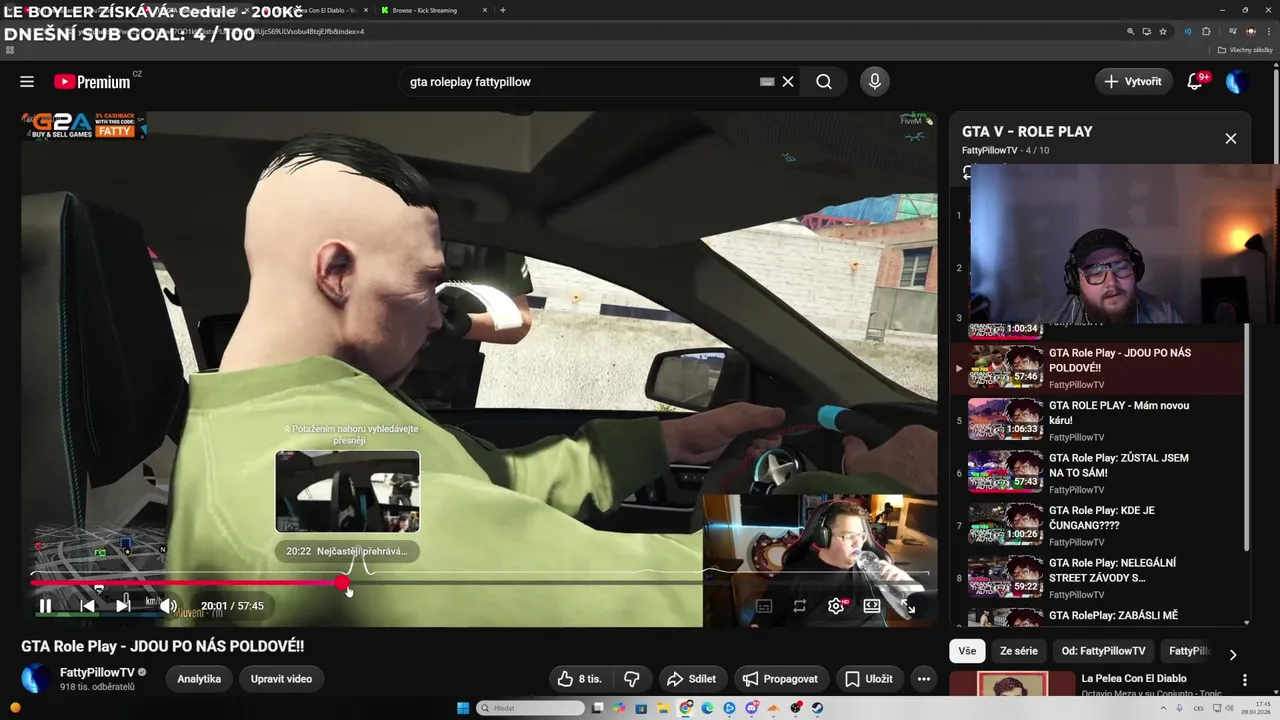
Task: Open a new browser tab
Action: (502, 10)
